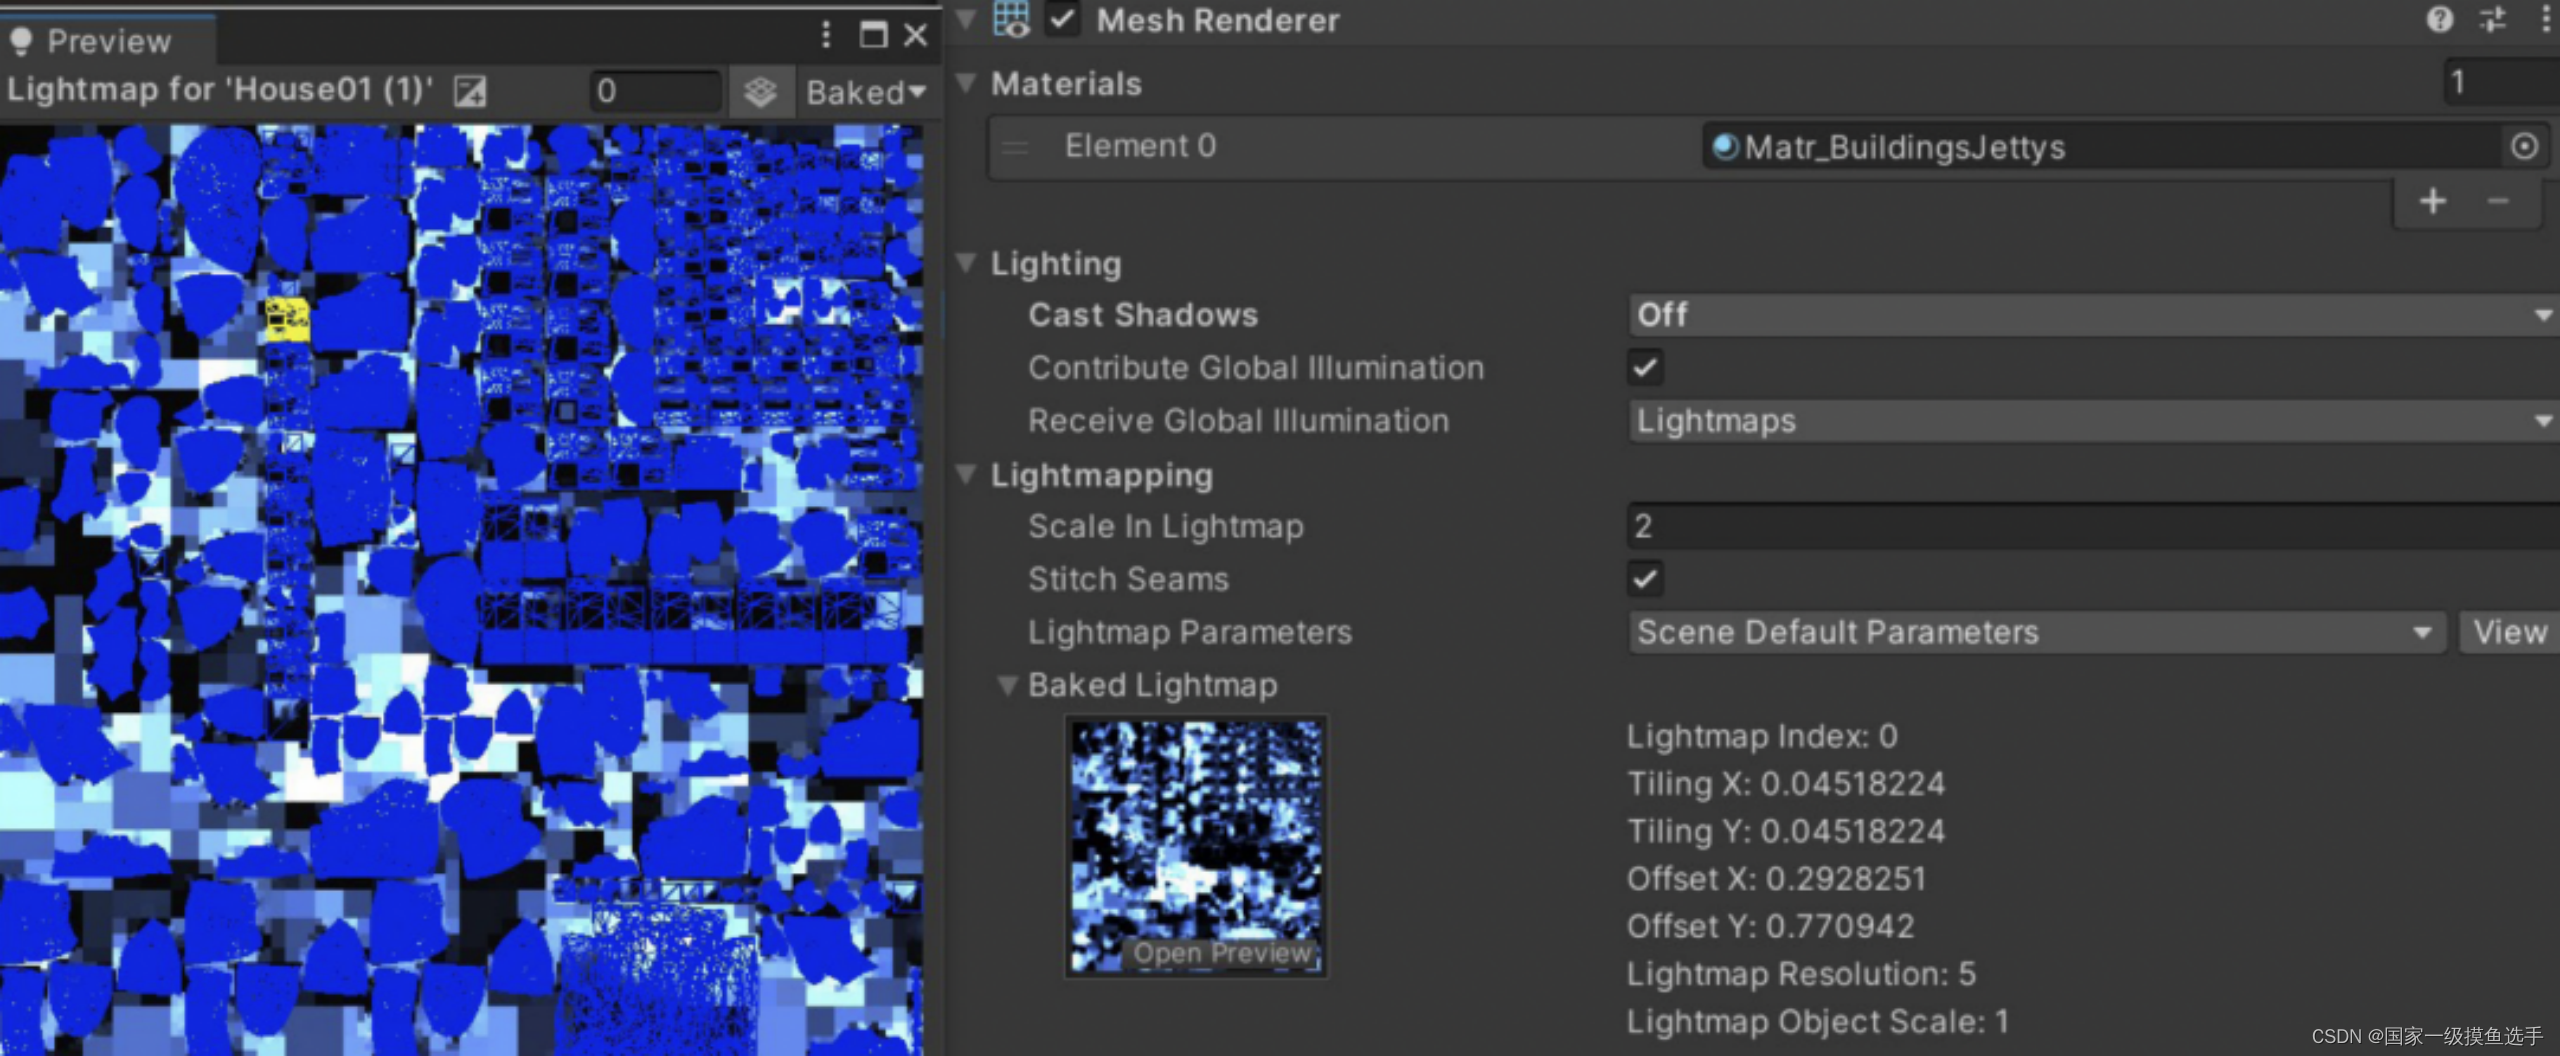Image resolution: width=2560 pixels, height=1056 pixels.
Task: Open the Preview panel's three-dot menu
Action: pos(826,35)
